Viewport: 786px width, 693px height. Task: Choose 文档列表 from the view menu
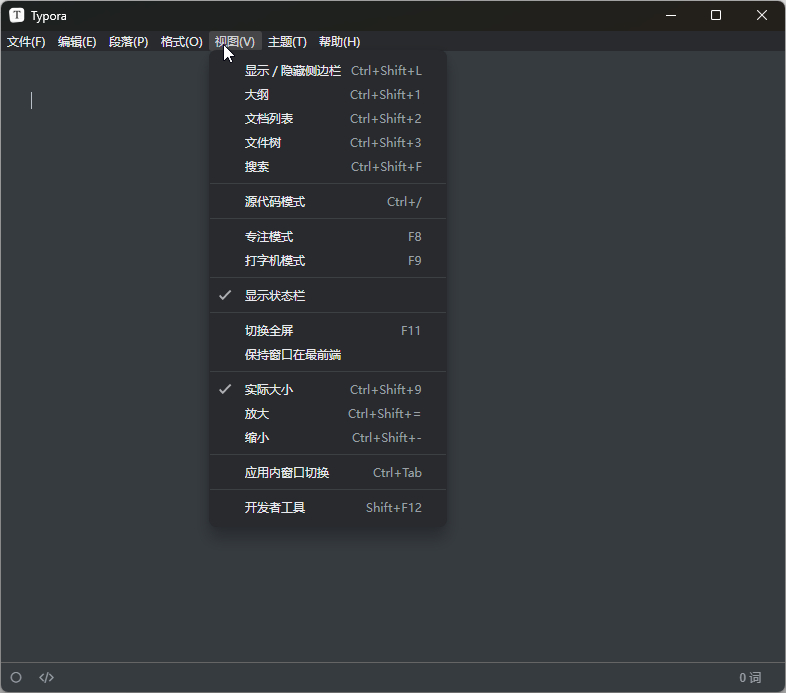tap(328, 119)
